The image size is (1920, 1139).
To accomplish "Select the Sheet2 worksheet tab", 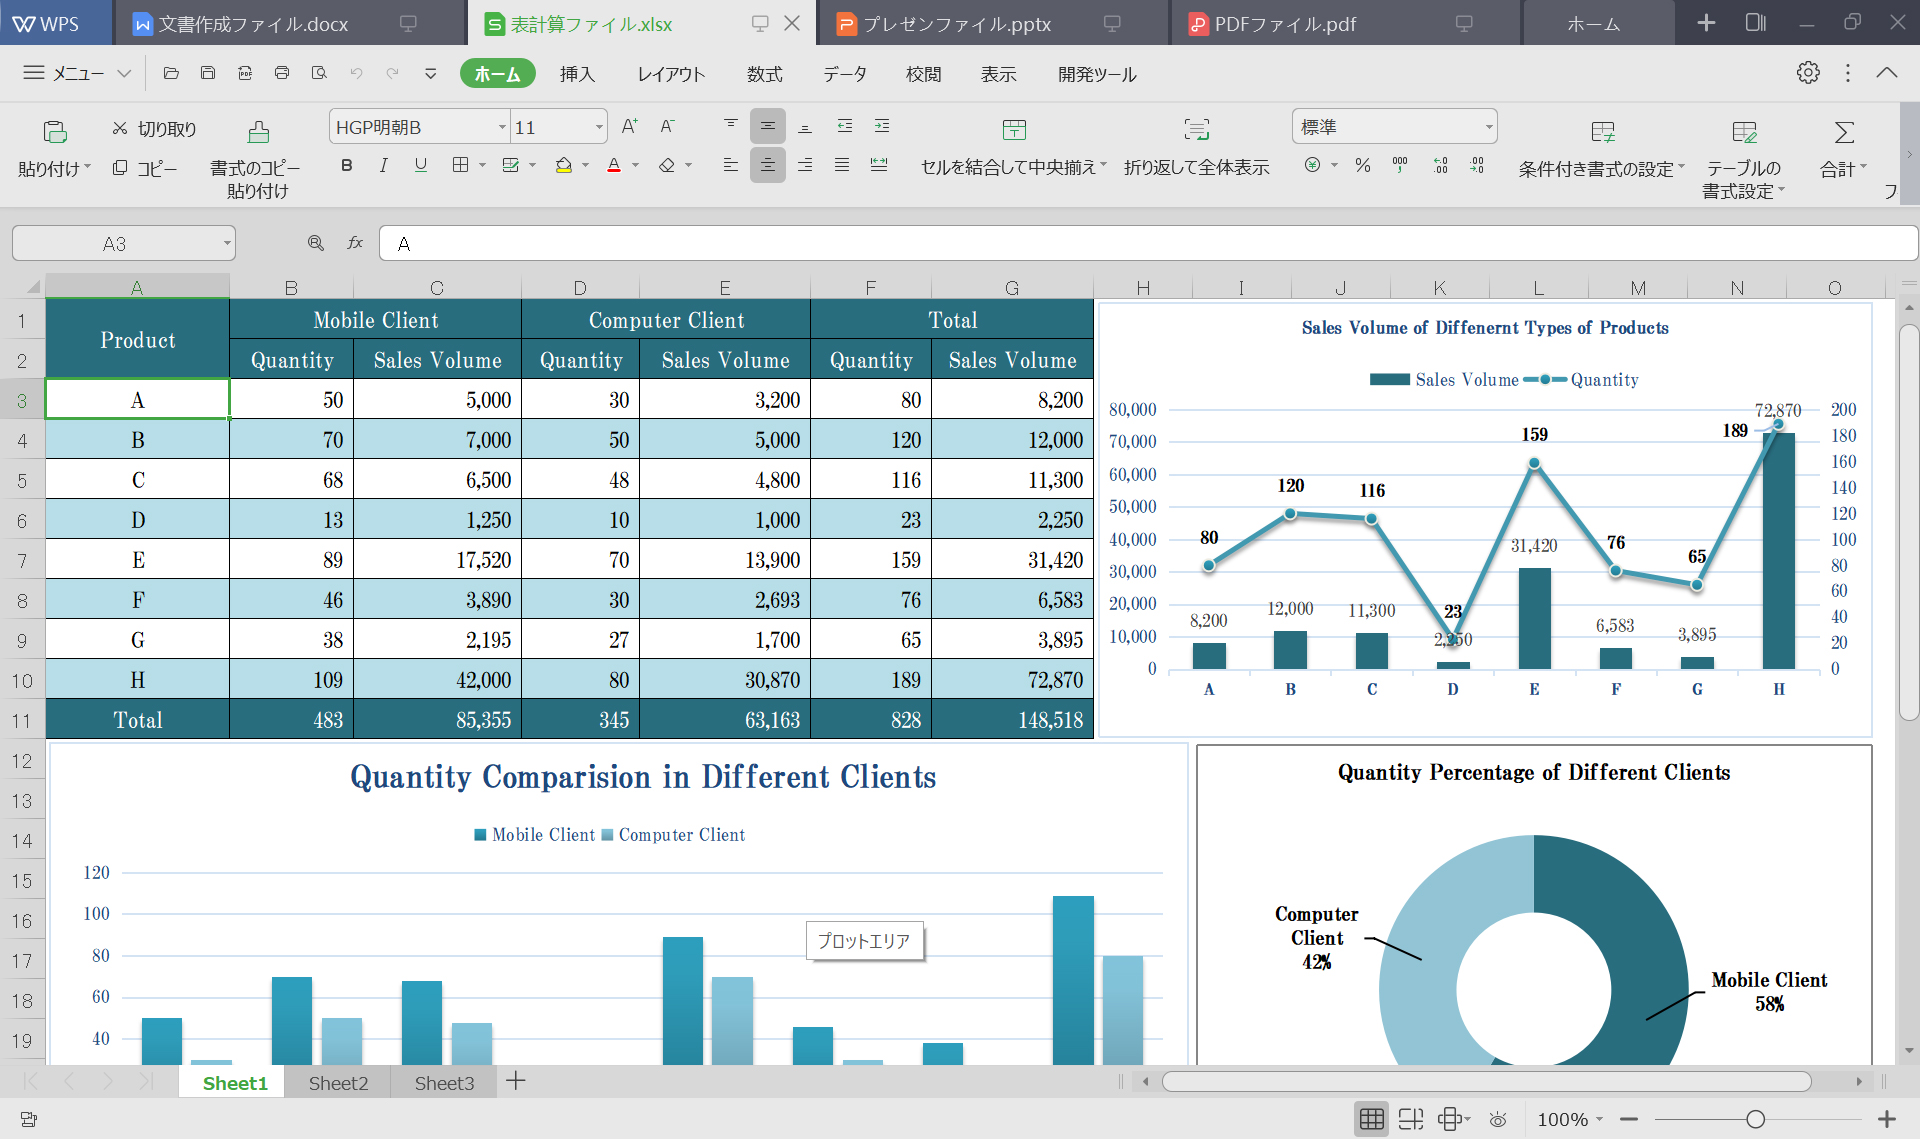I will 338,1082.
